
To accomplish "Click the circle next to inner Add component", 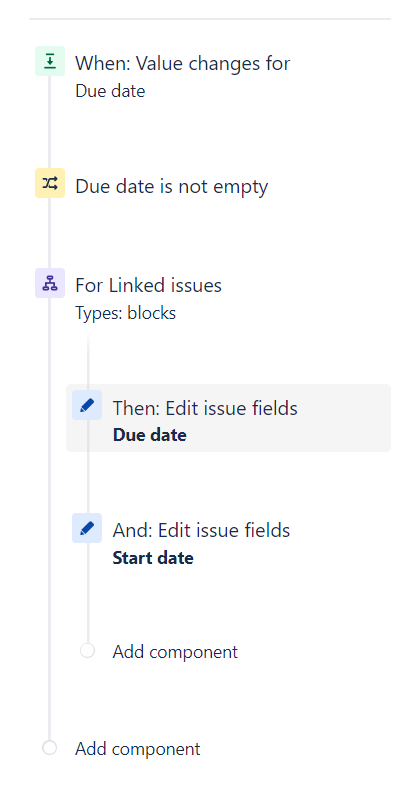I will pos(87,651).
